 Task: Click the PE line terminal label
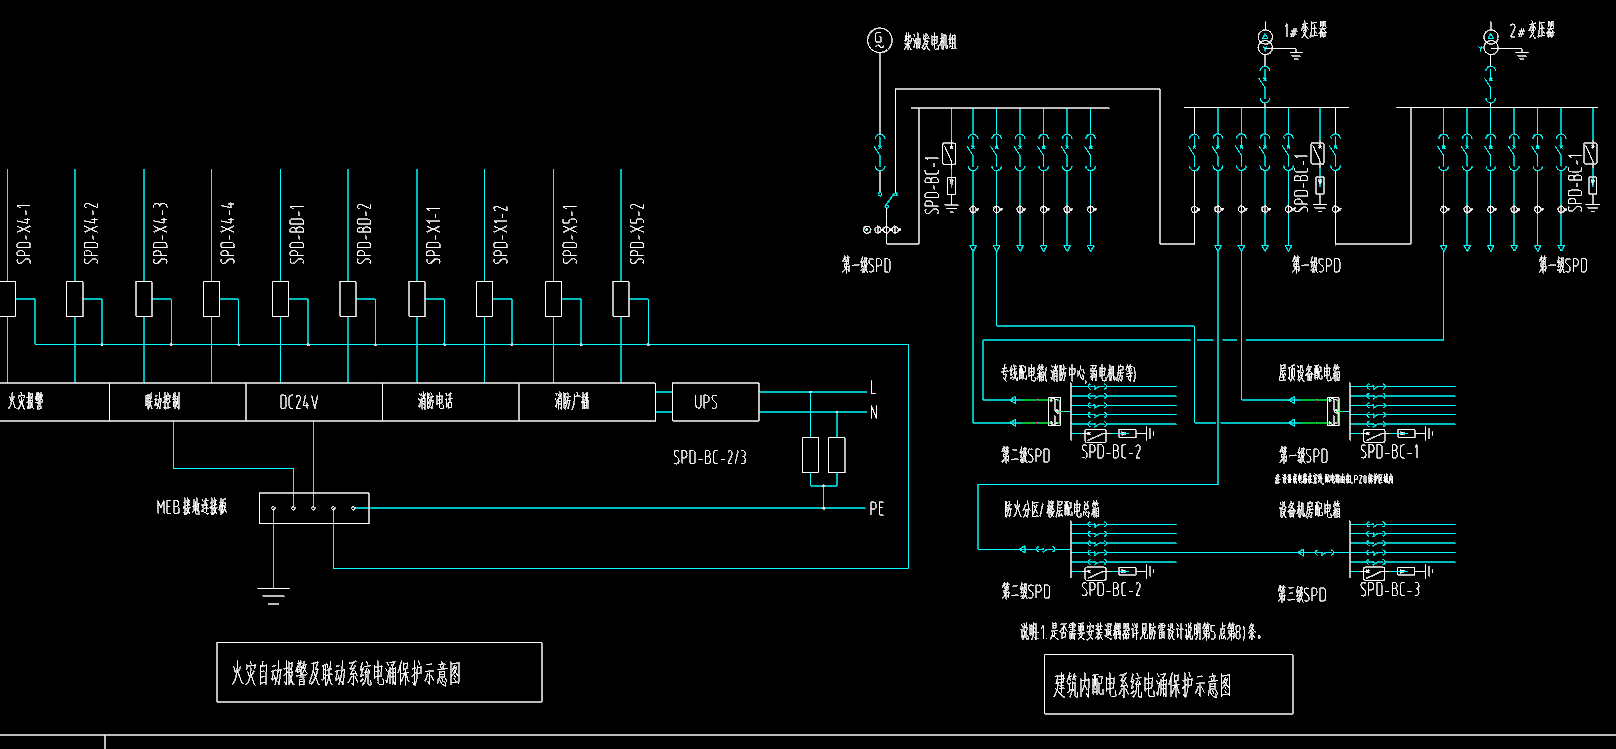pos(877,509)
